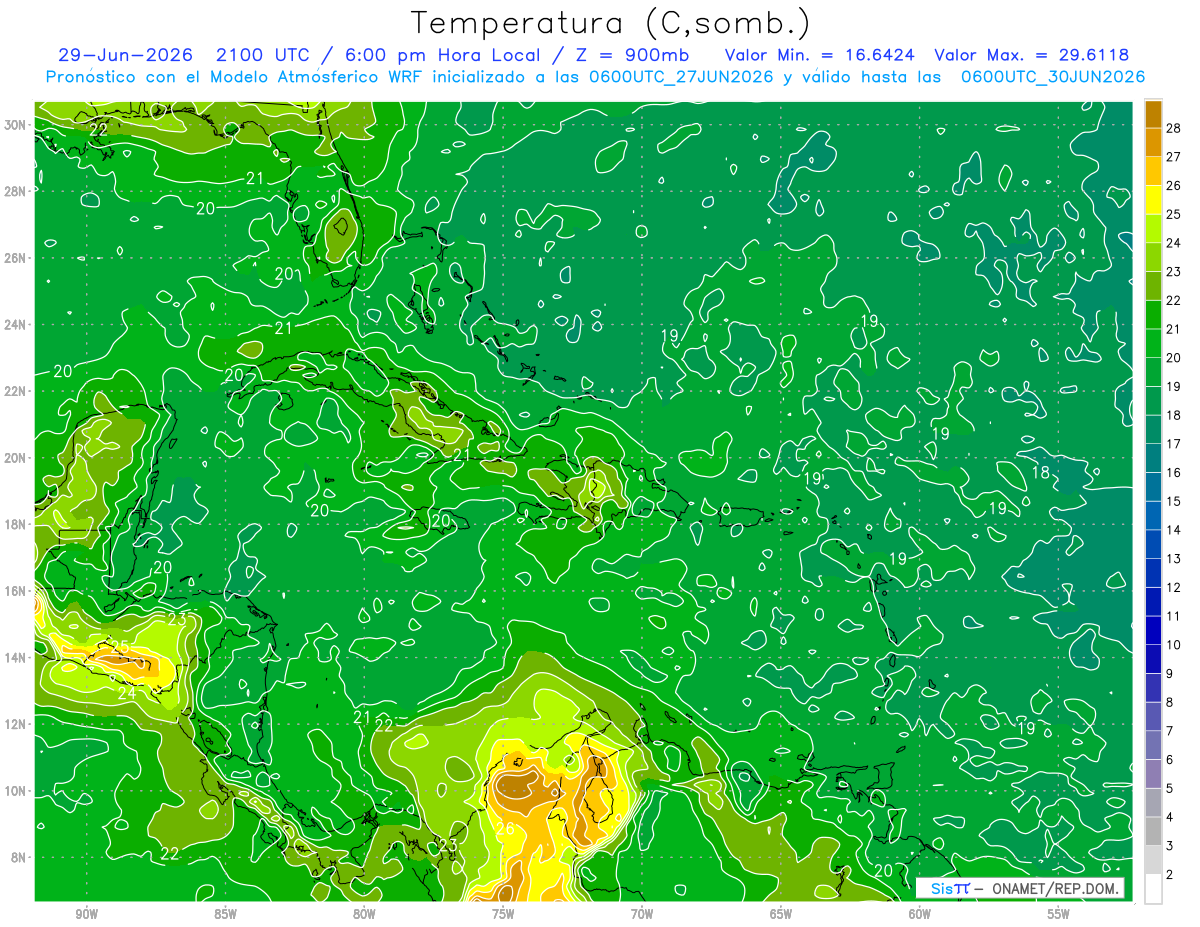Click the 10 label on the color scale

[x=1174, y=644]
